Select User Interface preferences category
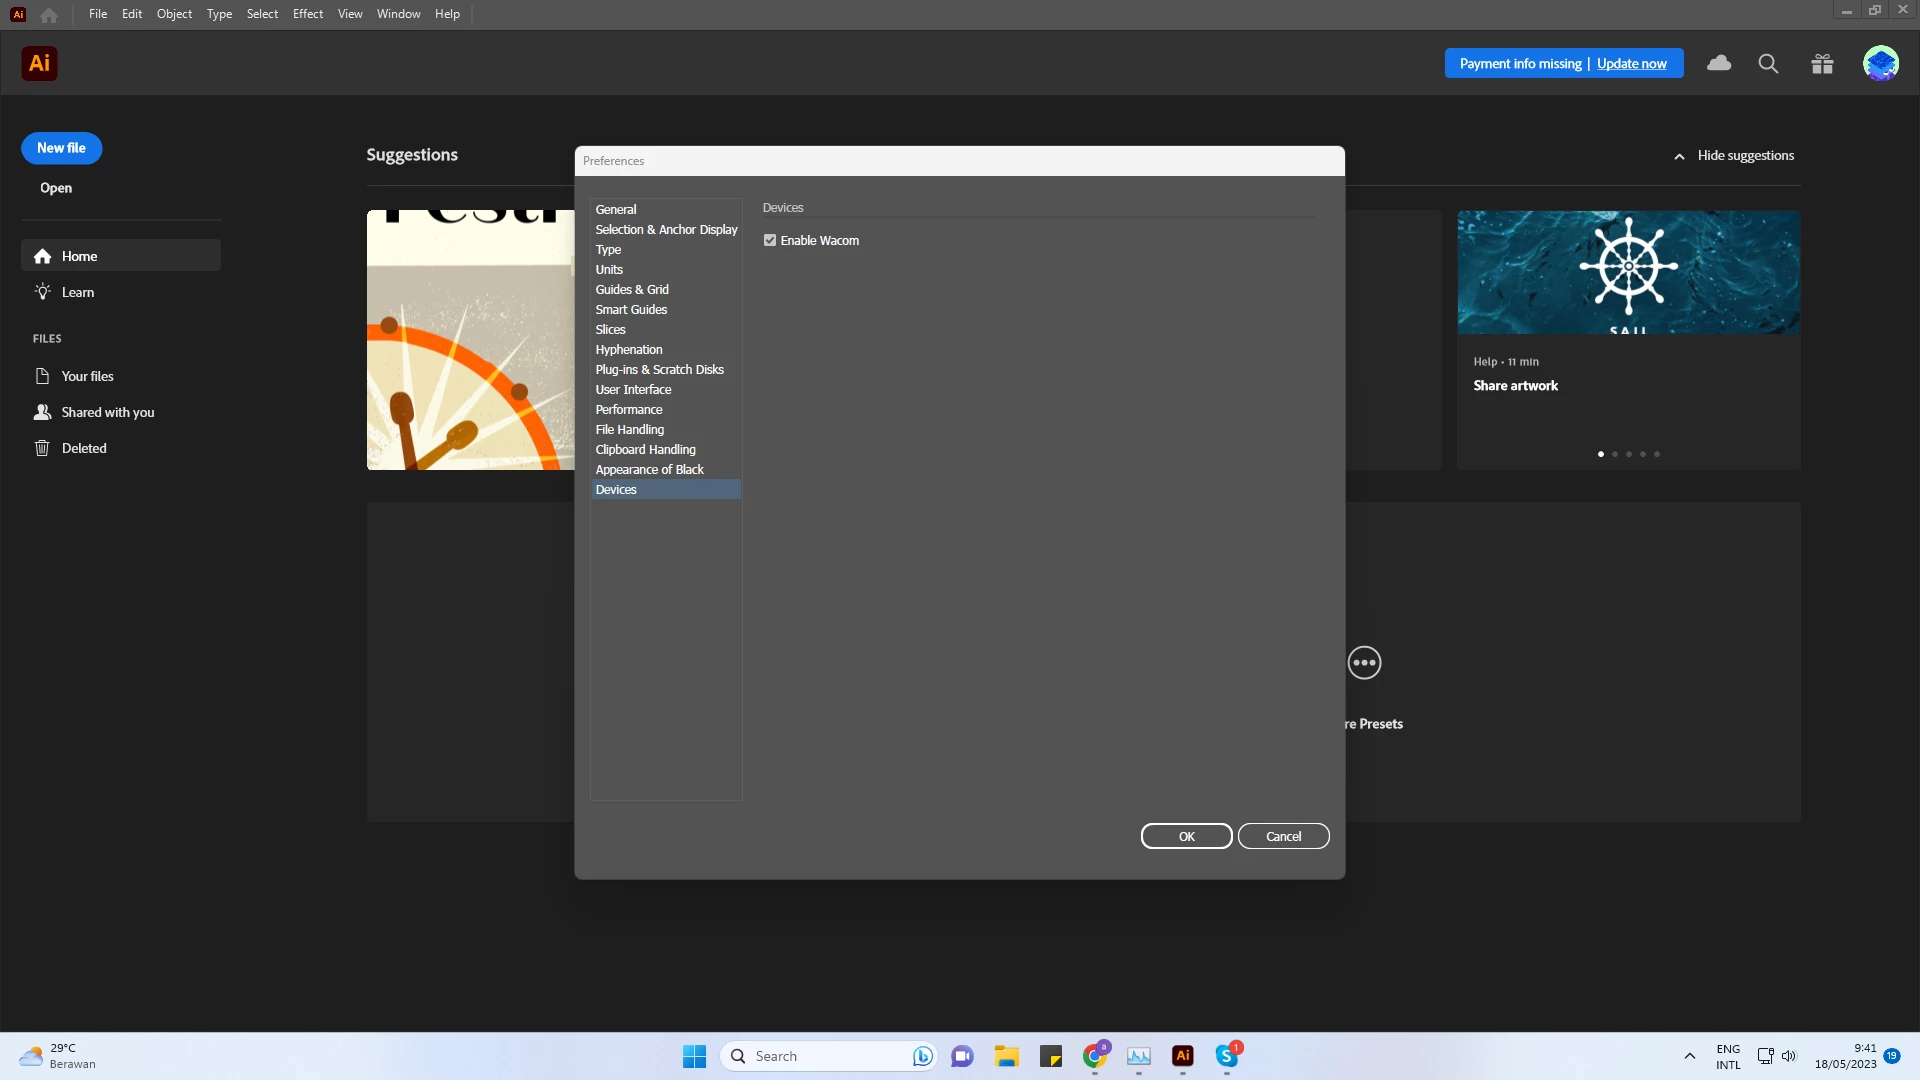Viewport: 1920px width, 1080px height. pos(633,390)
